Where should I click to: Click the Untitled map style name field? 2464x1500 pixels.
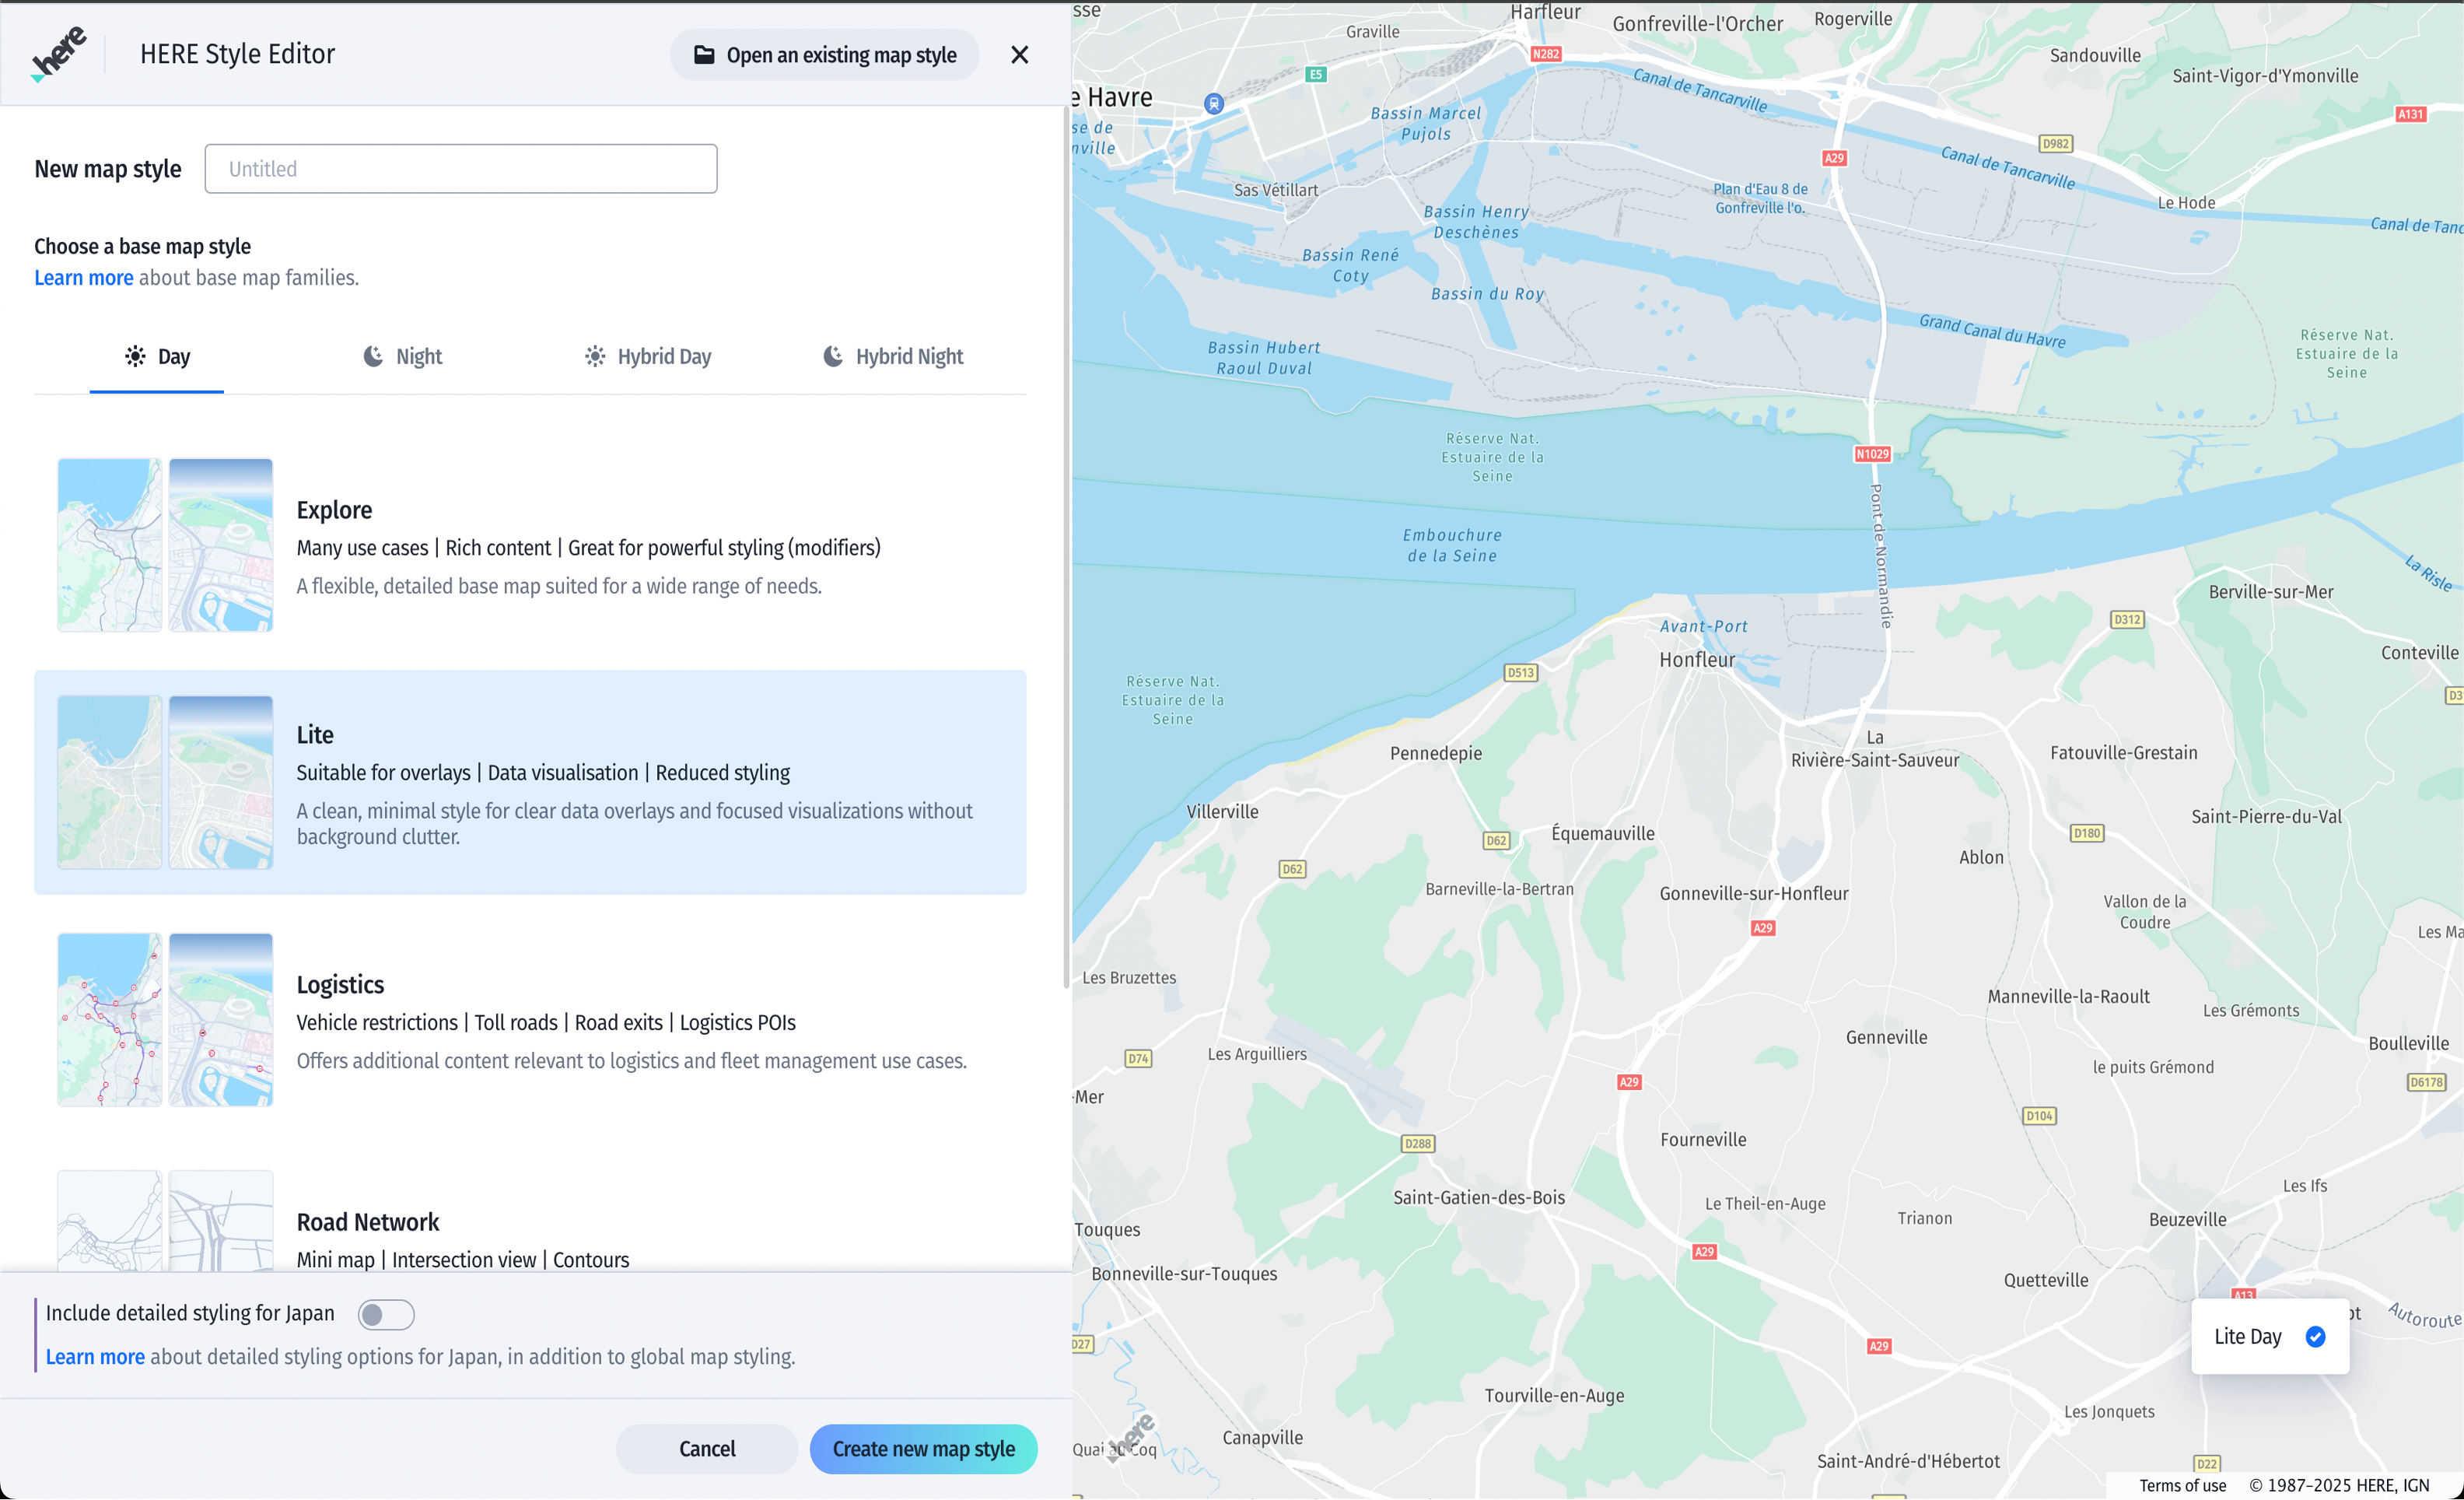(x=460, y=169)
